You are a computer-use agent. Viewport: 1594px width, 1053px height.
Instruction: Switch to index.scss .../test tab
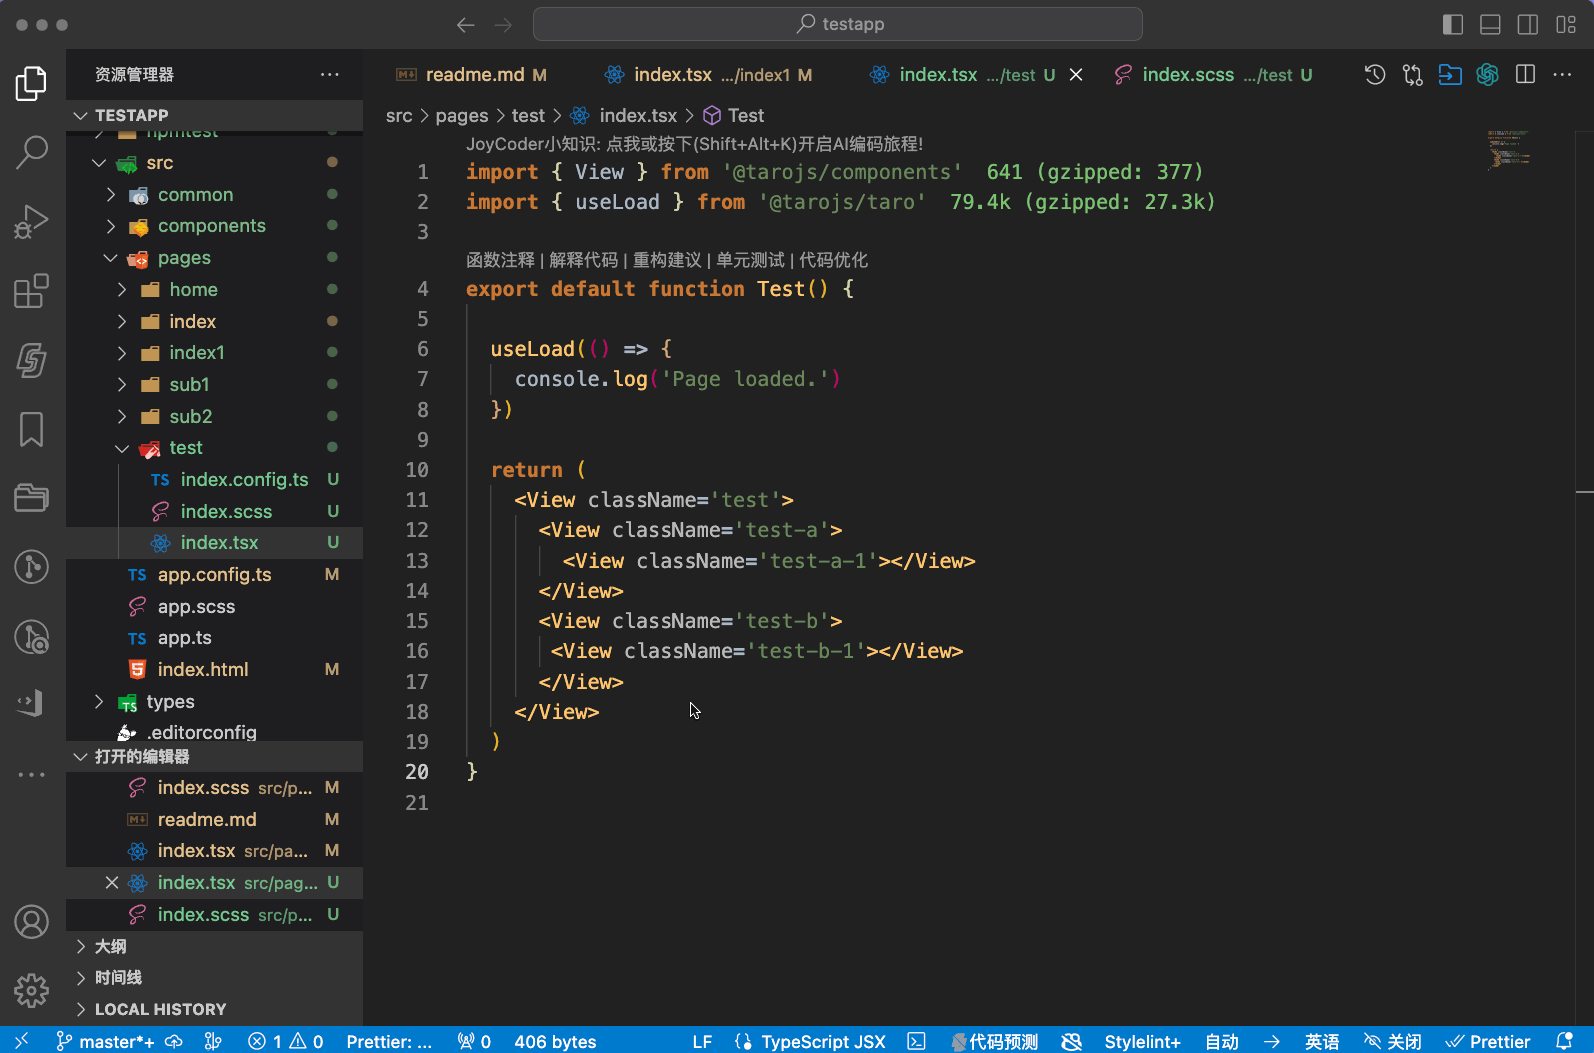point(1213,75)
